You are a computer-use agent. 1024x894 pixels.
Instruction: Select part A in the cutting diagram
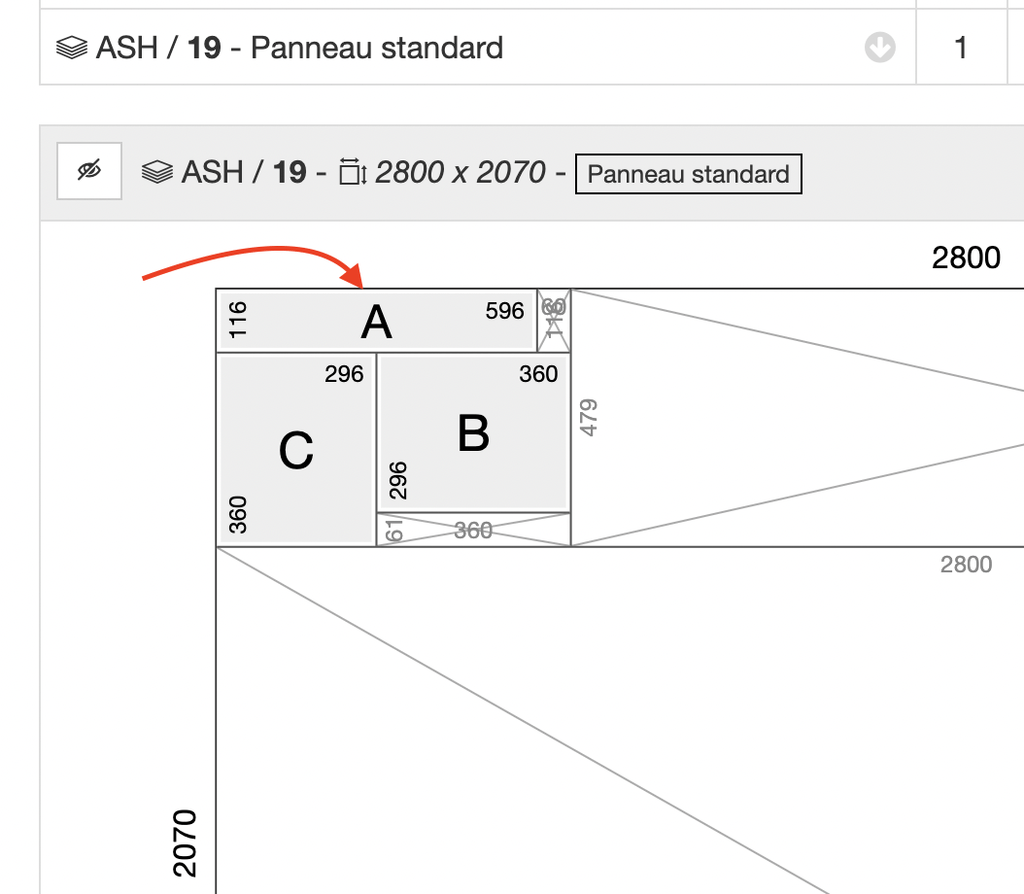click(x=377, y=321)
